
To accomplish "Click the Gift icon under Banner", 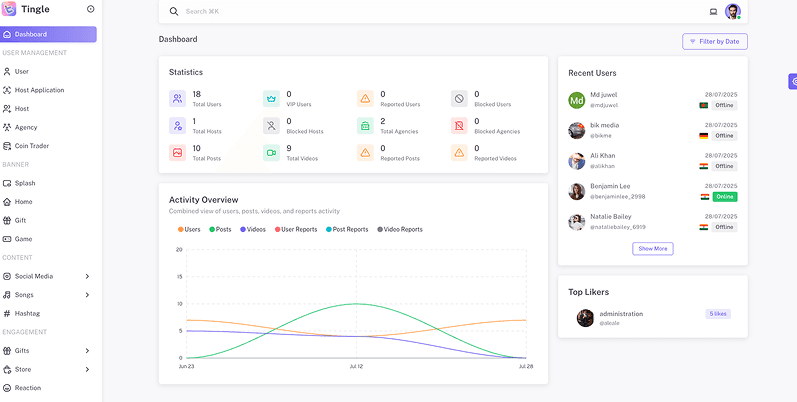I will [7, 221].
